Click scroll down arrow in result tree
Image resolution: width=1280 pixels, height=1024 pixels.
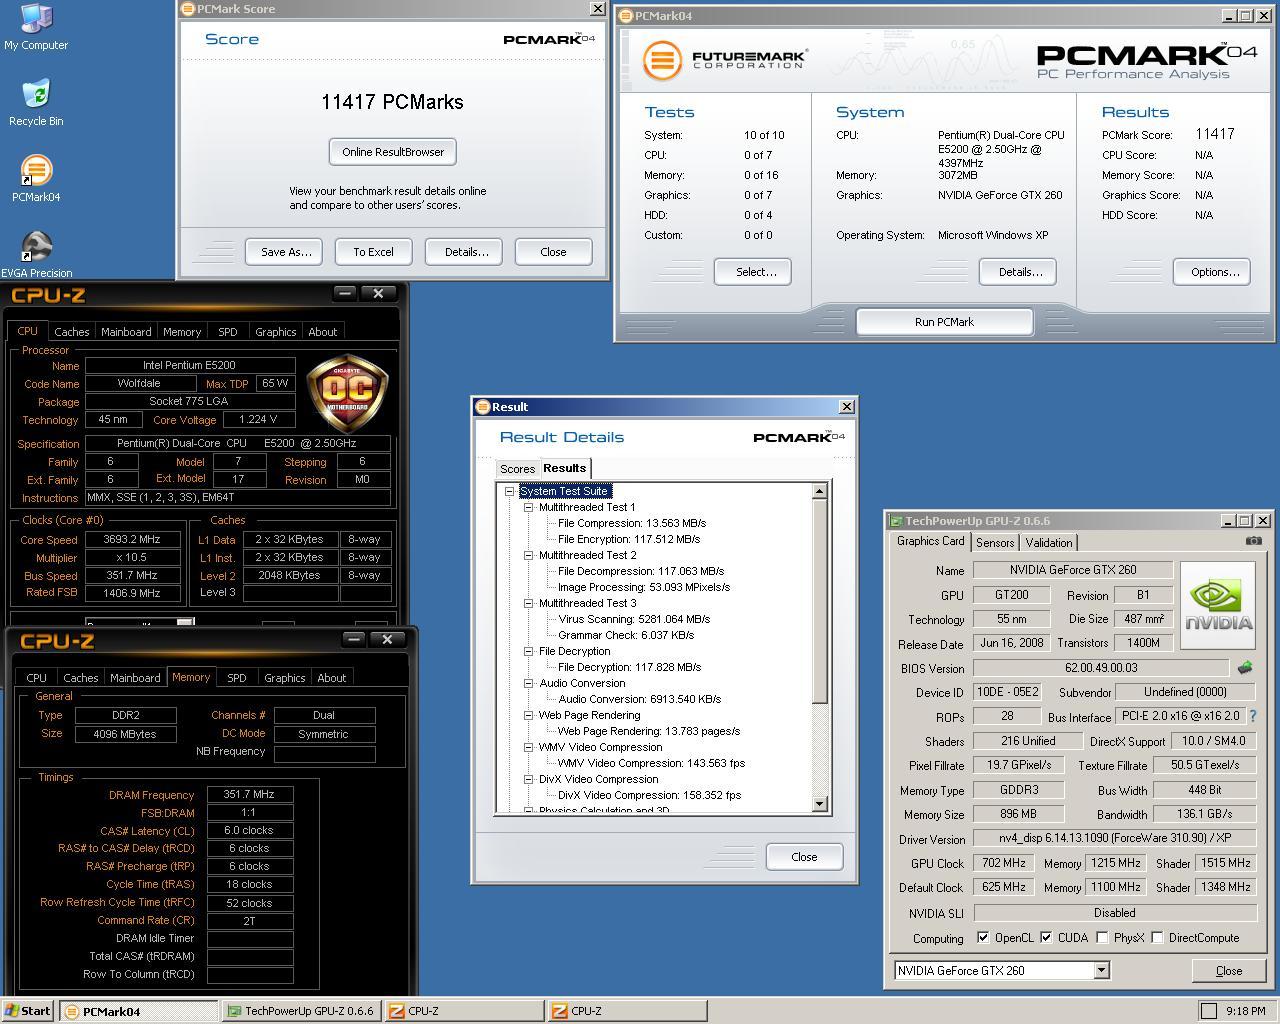point(820,804)
